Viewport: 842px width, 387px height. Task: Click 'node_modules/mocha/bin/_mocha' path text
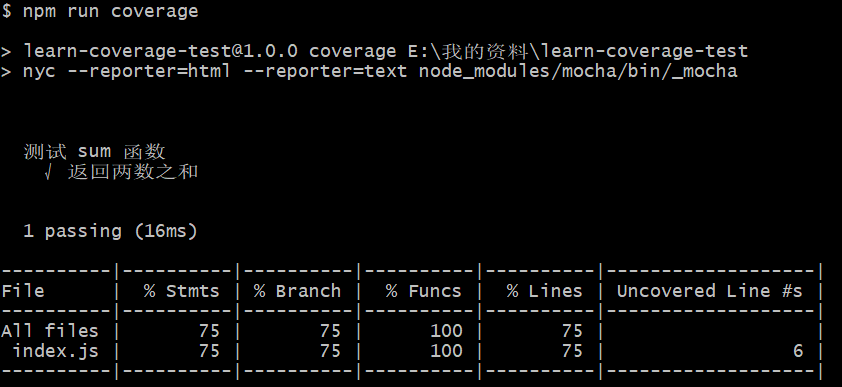578,71
